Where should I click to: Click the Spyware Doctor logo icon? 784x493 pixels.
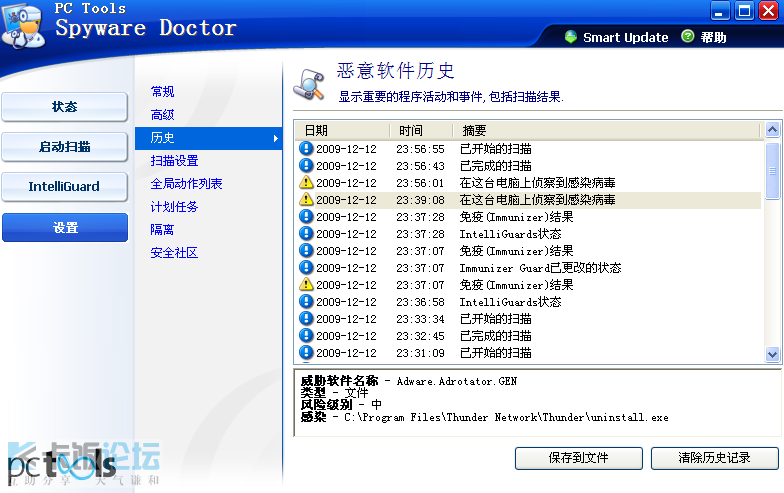coord(23,26)
